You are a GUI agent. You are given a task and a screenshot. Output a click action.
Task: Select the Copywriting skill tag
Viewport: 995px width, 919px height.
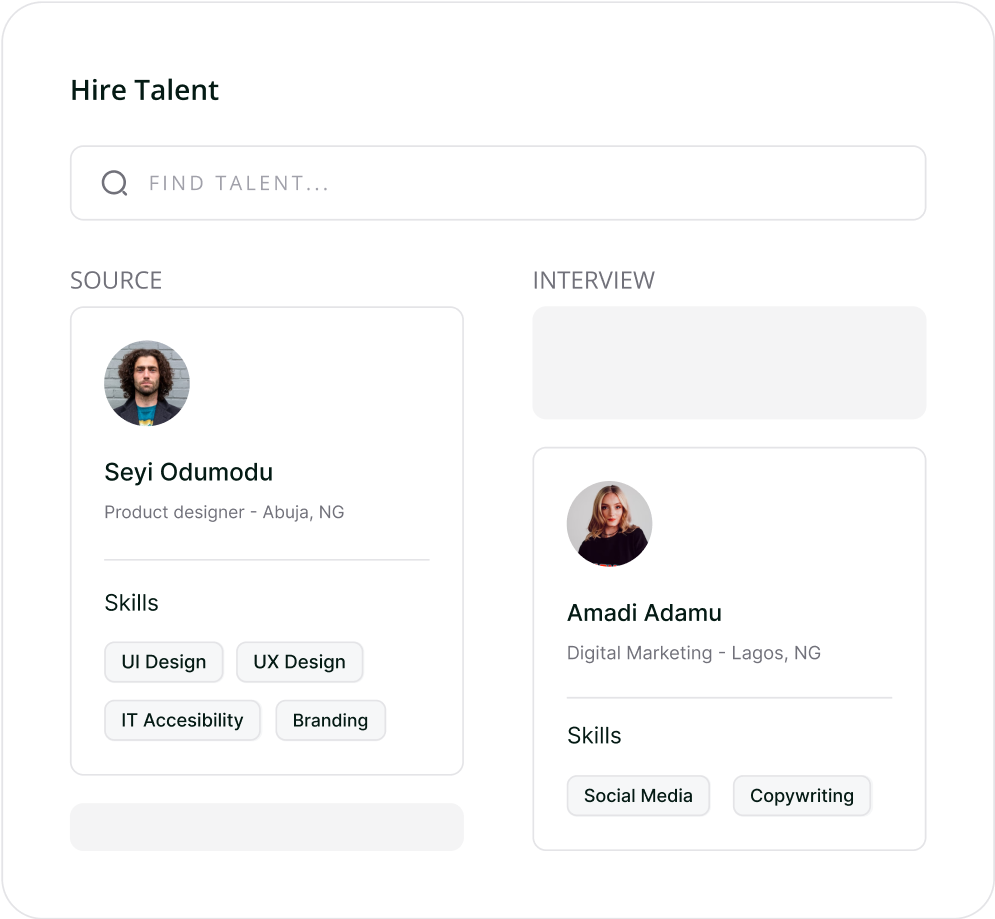coord(801,795)
